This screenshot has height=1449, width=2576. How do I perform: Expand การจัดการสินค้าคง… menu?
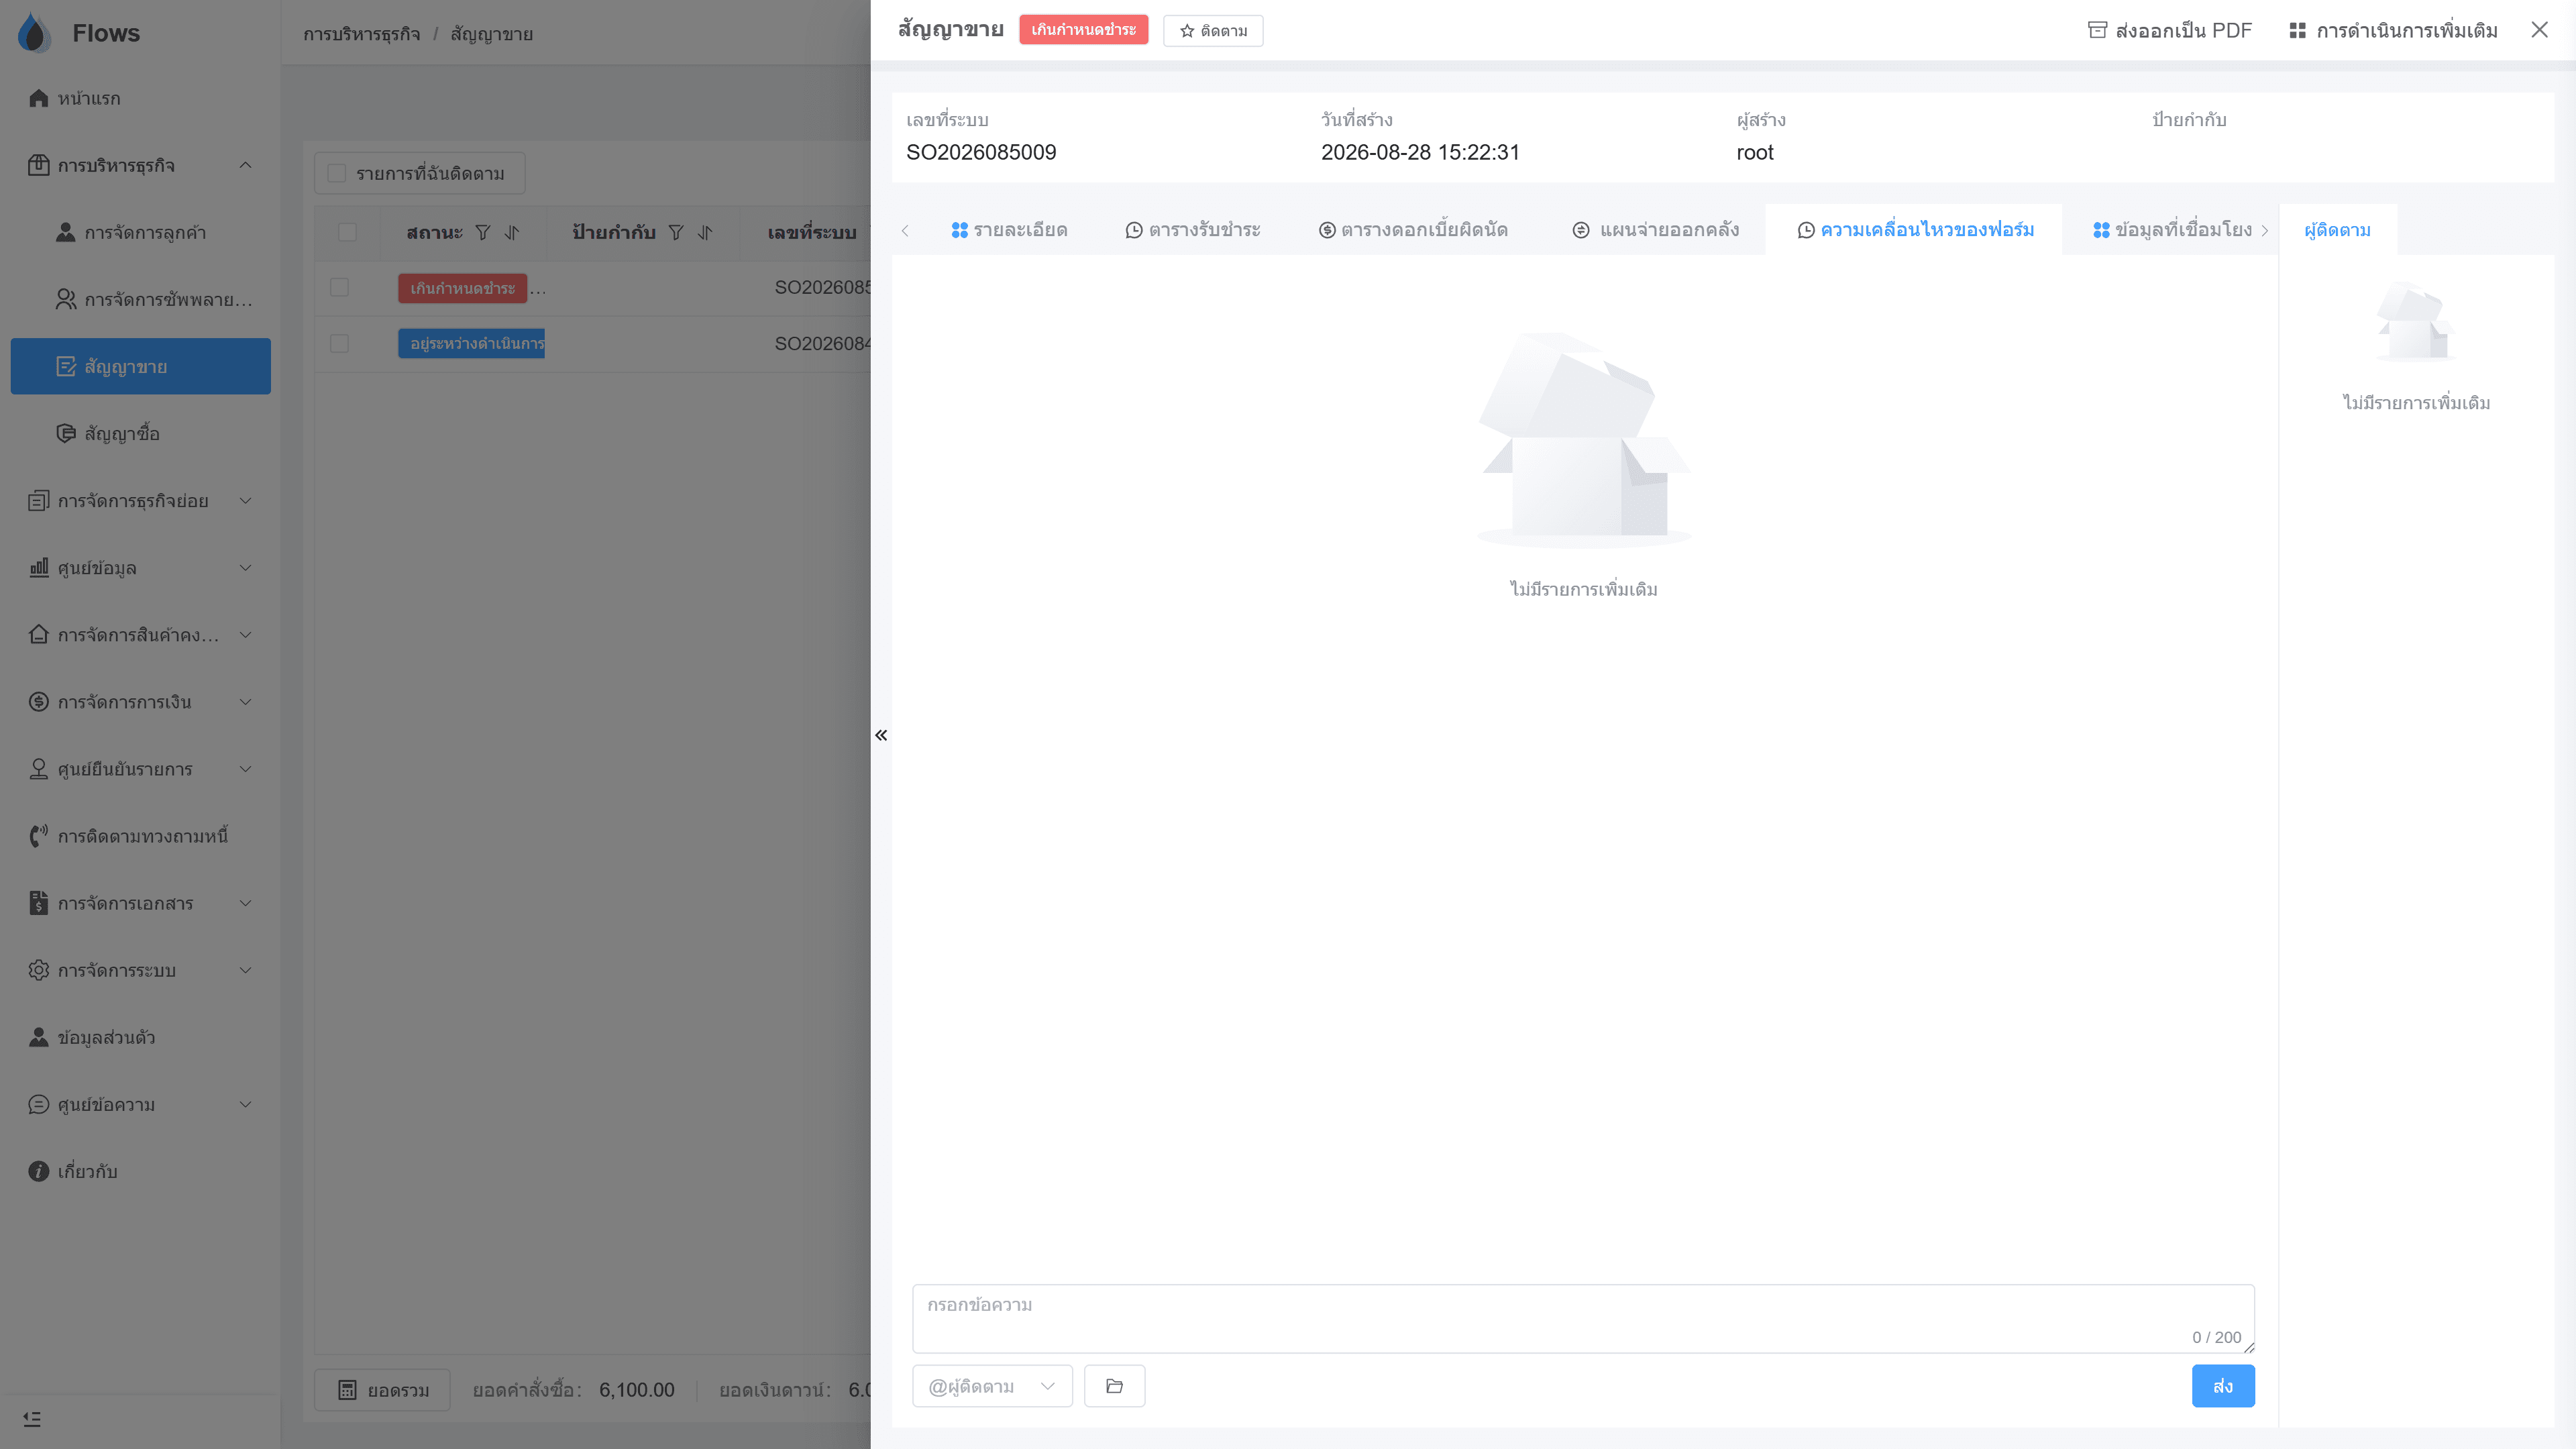click(x=140, y=634)
